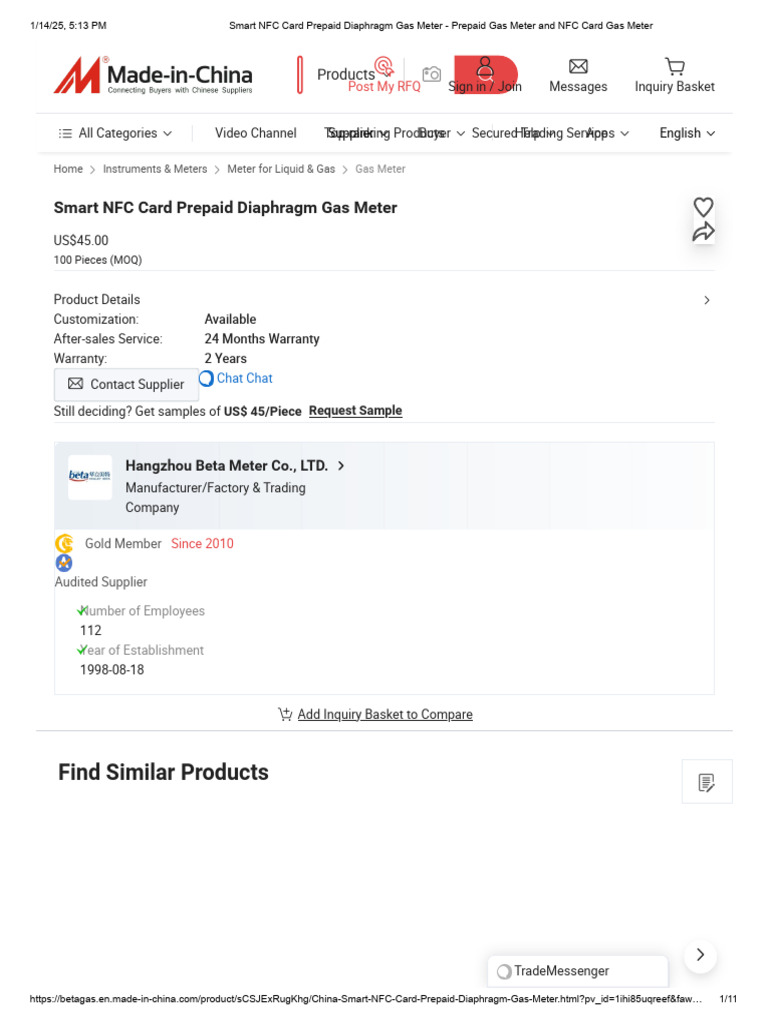
Task: Go to Instruments & Meters breadcrumb
Action: click(x=155, y=169)
